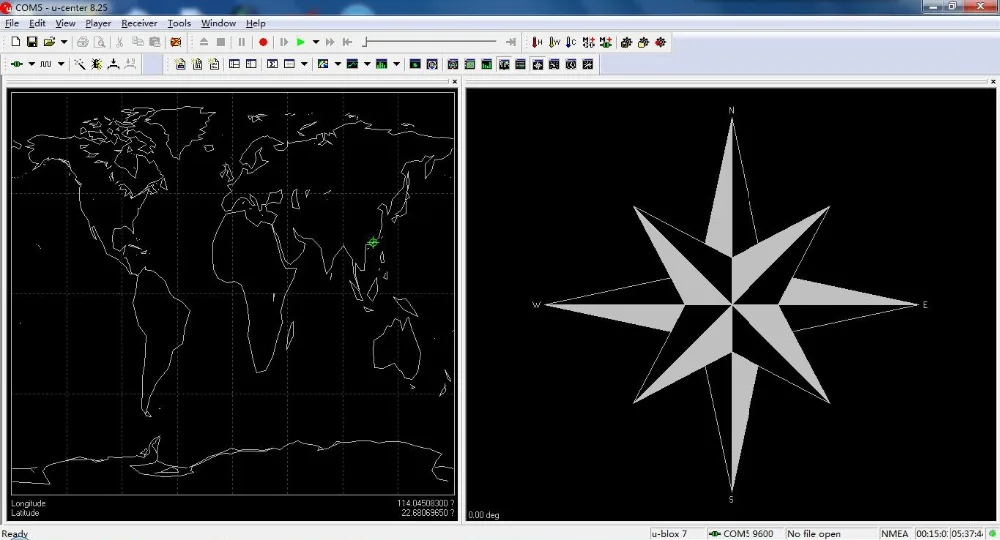1000x540 pixels.
Task: Open the Binary Console icon
Action: point(197,64)
